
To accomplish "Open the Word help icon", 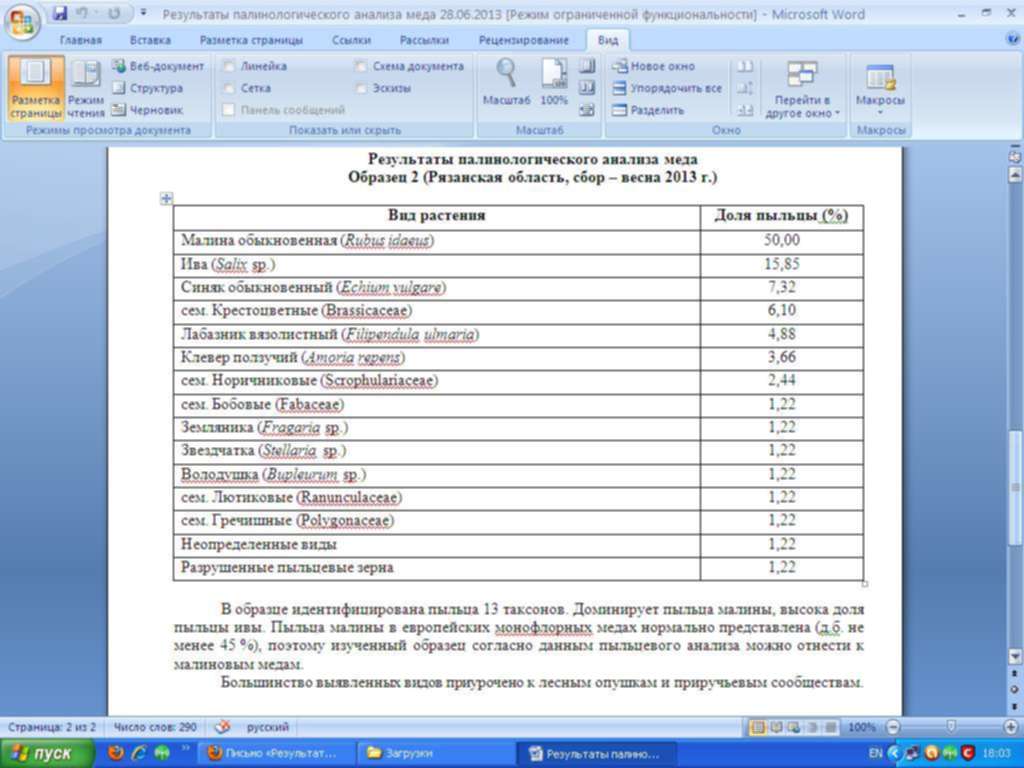I will click(1012, 40).
